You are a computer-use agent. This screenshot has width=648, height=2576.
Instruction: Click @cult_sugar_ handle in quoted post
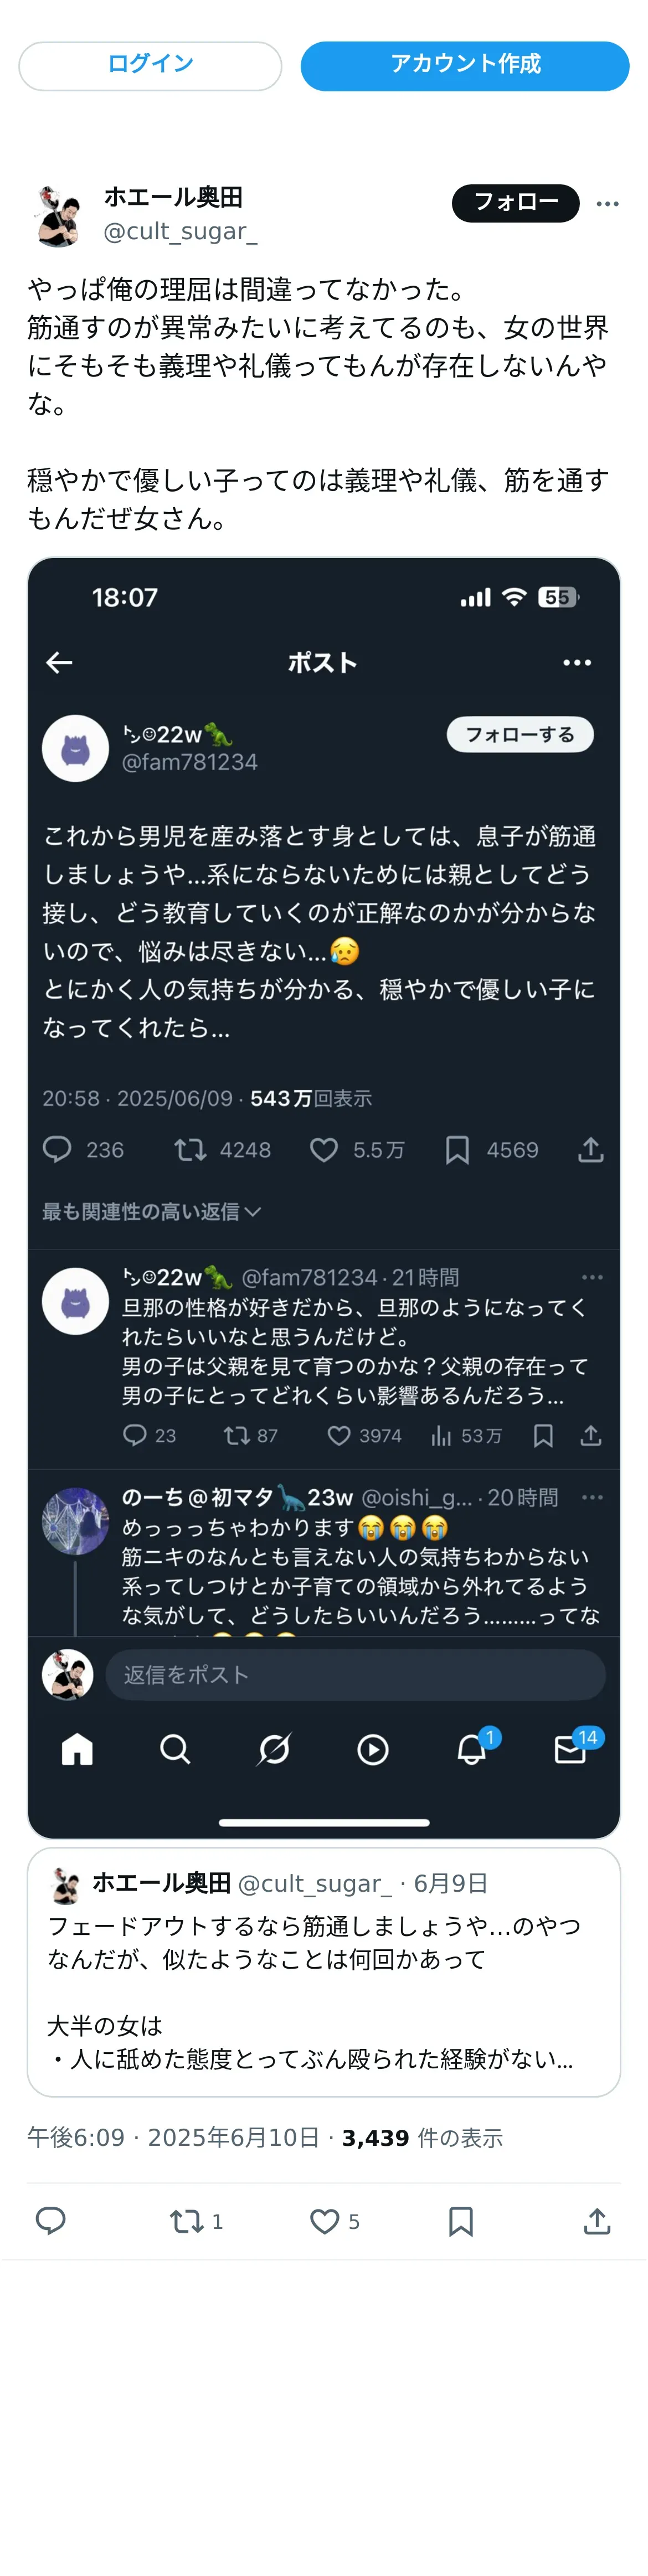(x=314, y=1883)
